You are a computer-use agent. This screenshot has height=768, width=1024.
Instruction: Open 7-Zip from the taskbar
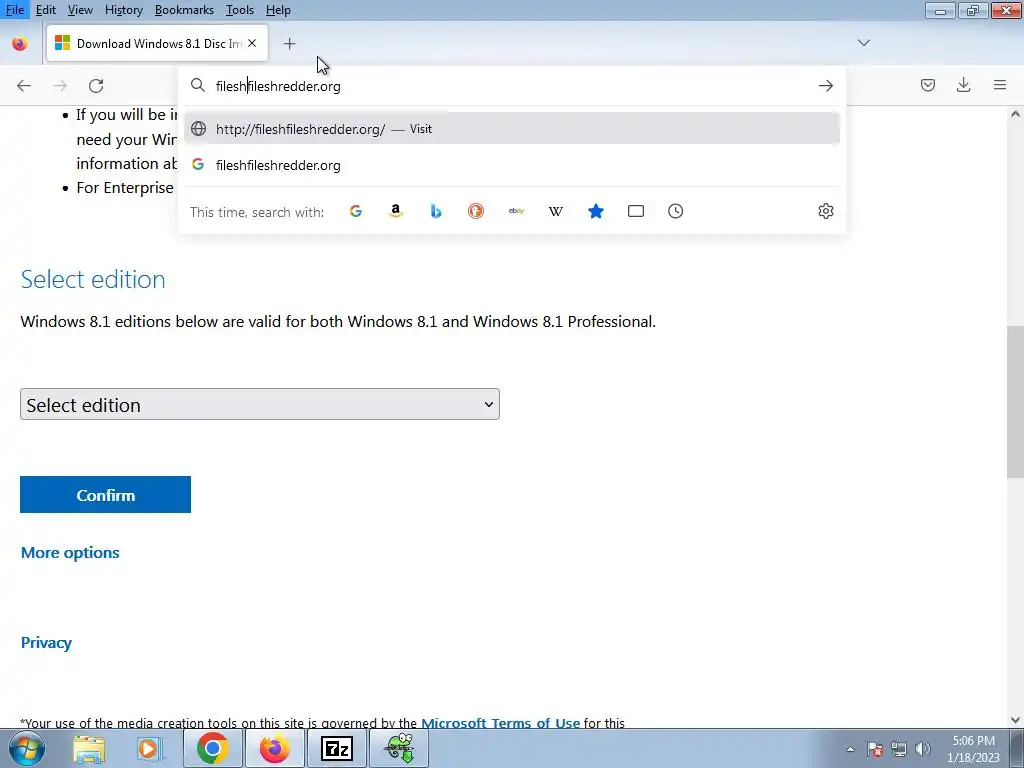tap(337, 748)
